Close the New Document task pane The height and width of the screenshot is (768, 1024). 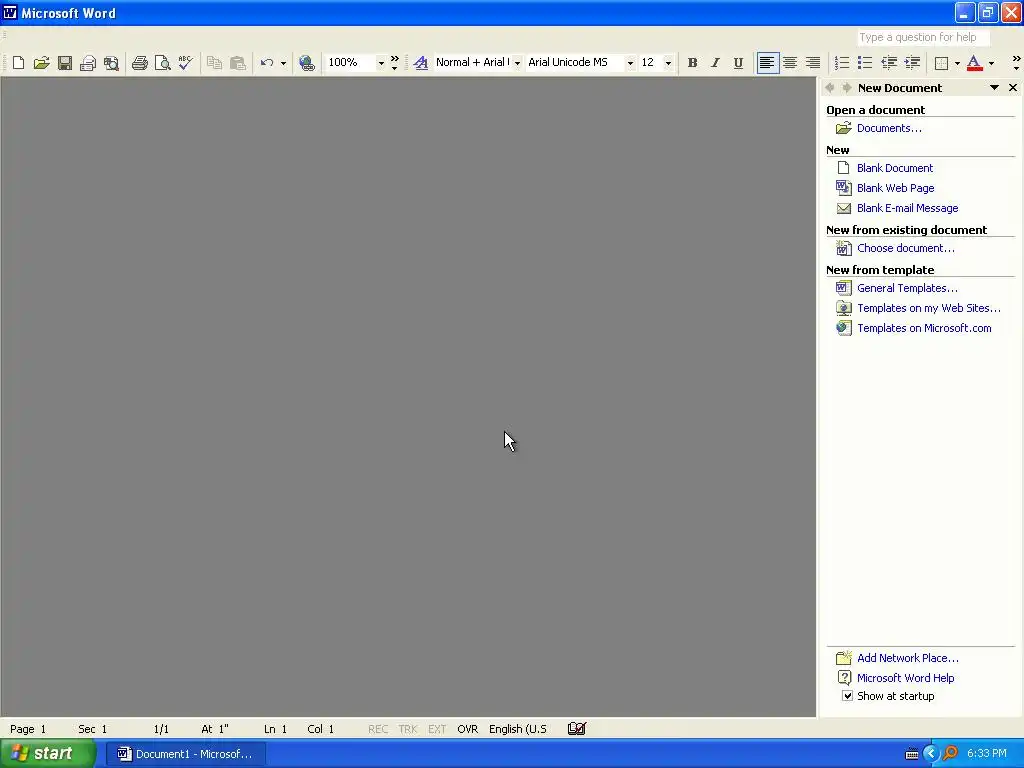(x=1013, y=88)
